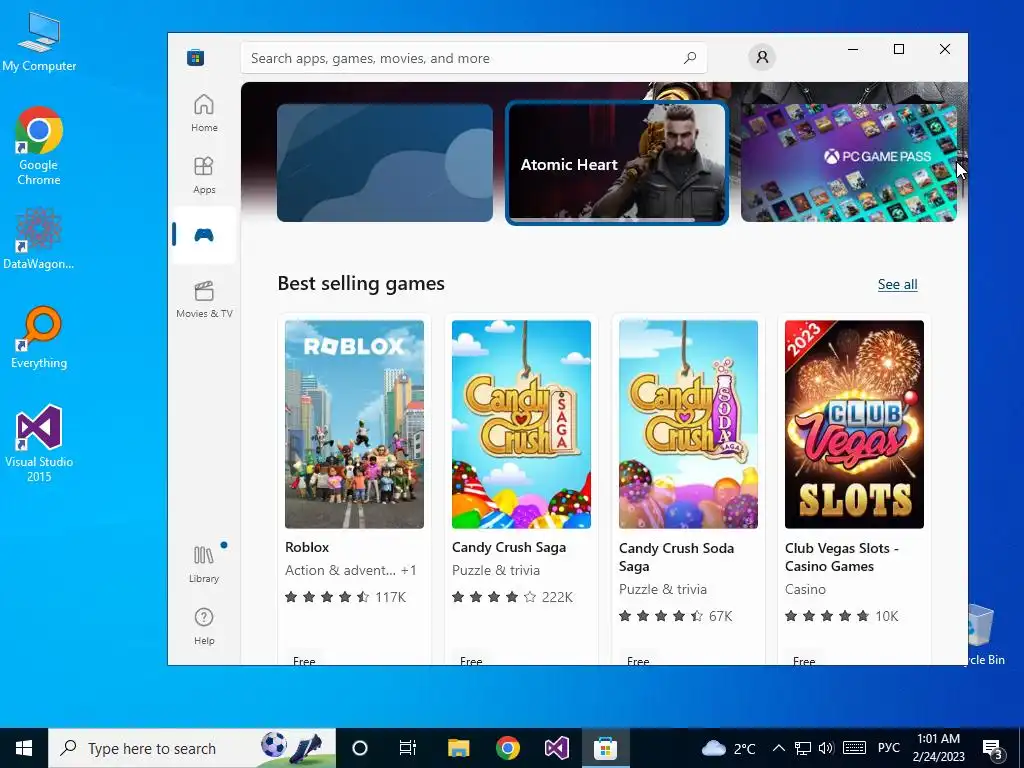1024x768 pixels.
Task: Open the notification center icon
Action: coord(992,749)
